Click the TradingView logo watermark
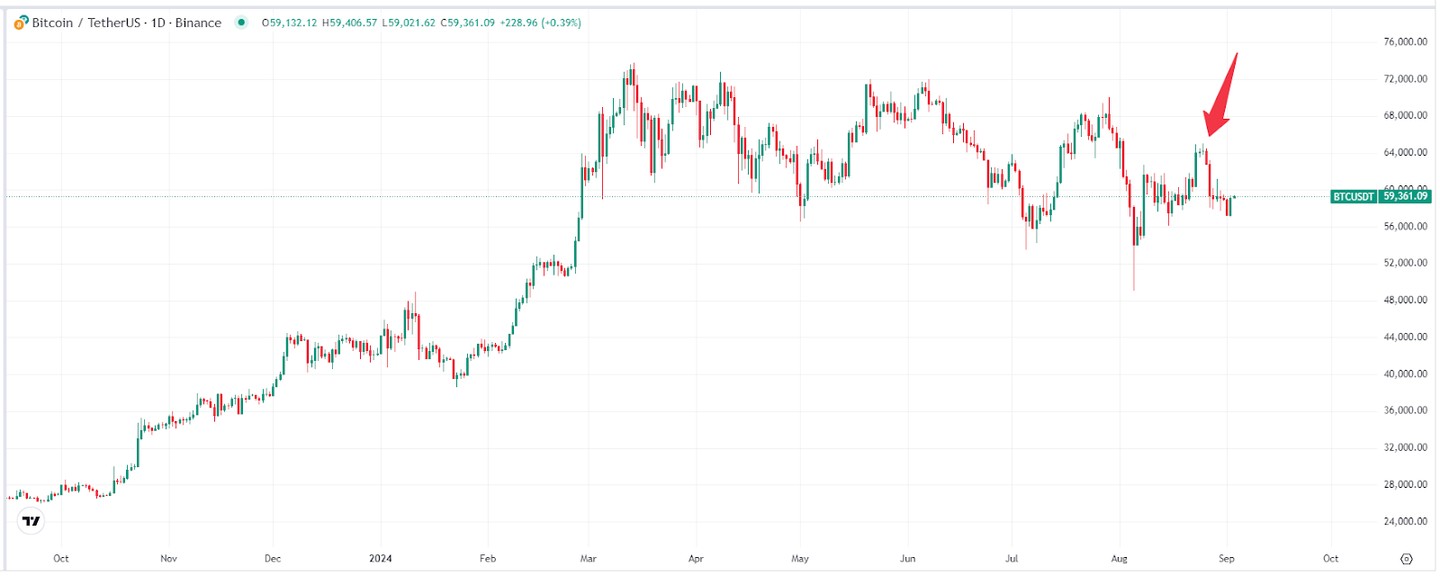1440x576 pixels. coord(30,521)
